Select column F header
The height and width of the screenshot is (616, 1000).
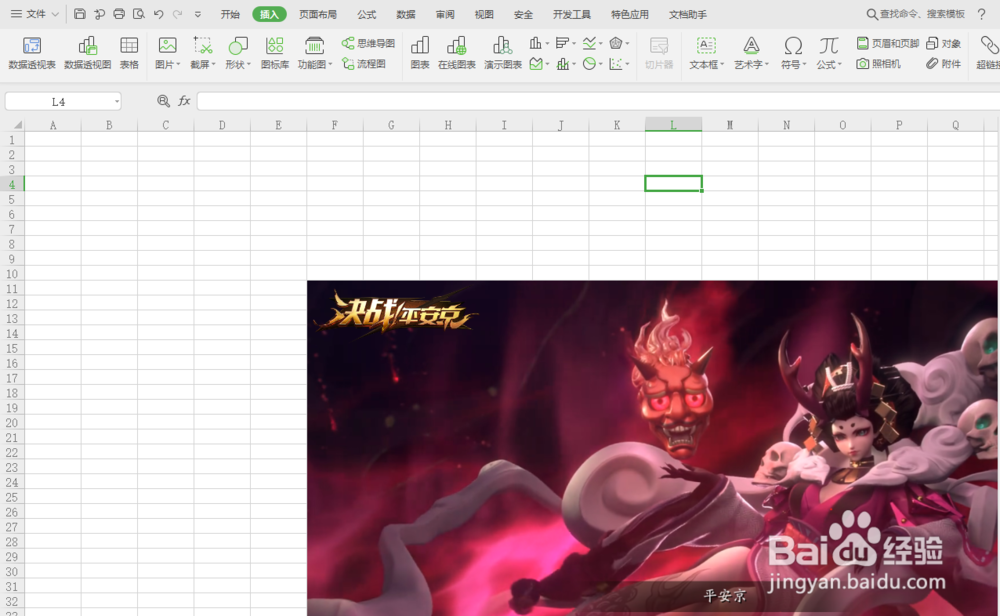(x=335, y=125)
